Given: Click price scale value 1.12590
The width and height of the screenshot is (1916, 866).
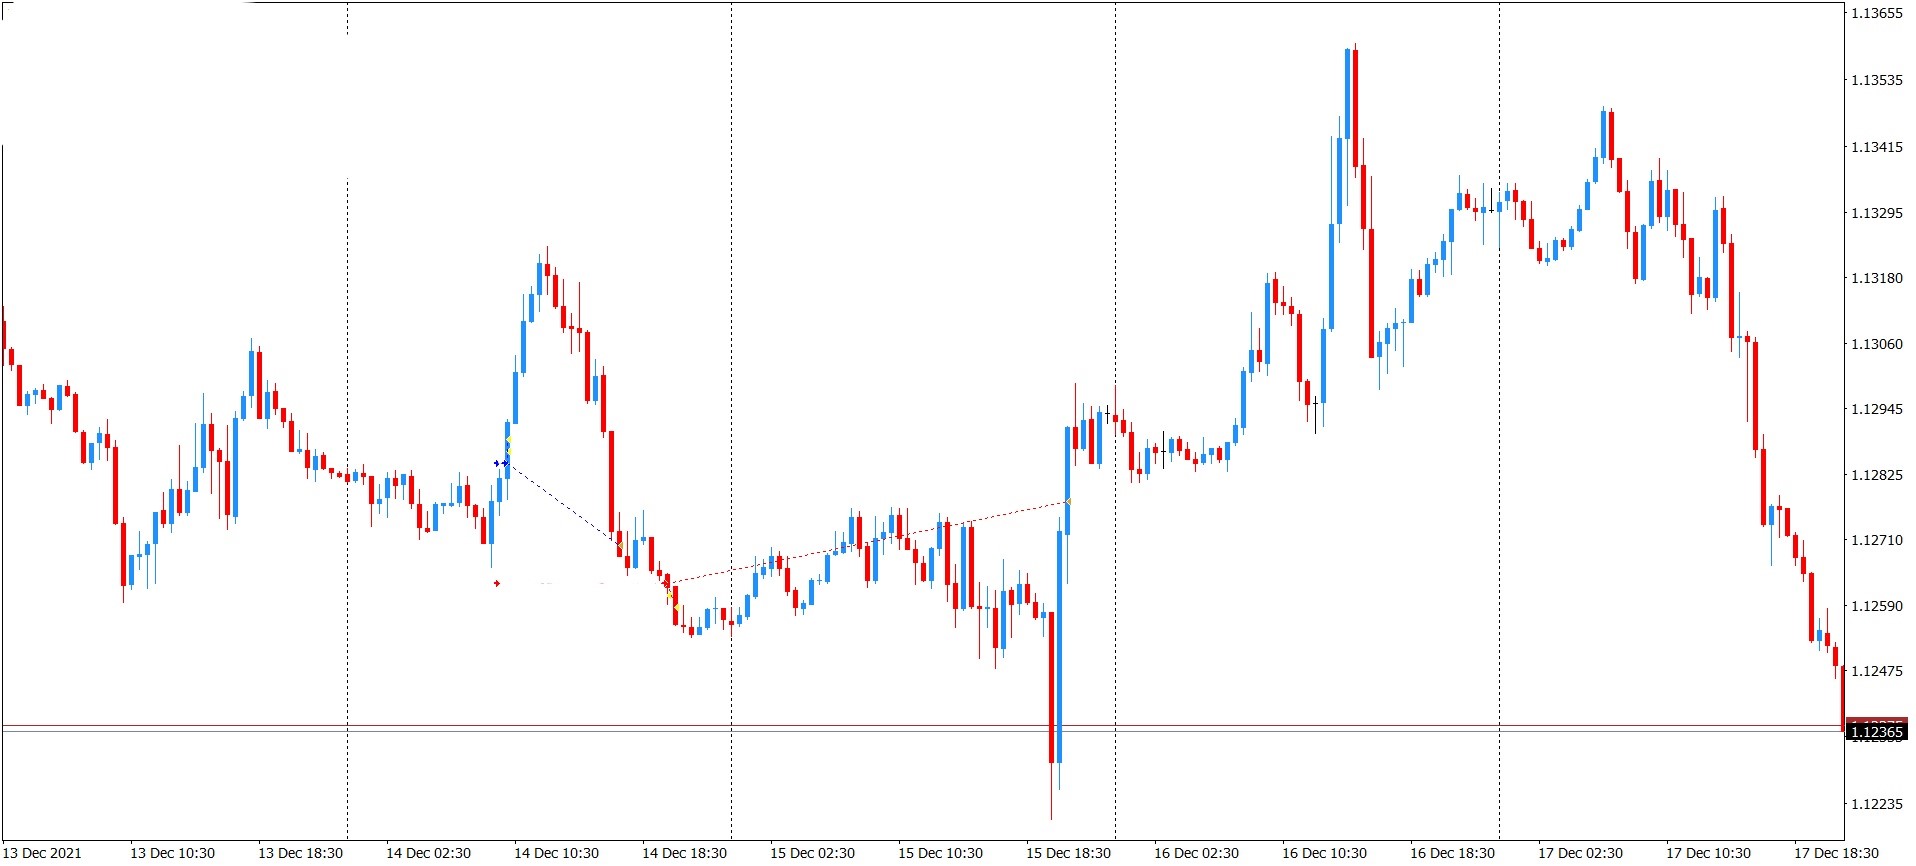Looking at the screenshot, I should pyautogui.click(x=1876, y=606).
